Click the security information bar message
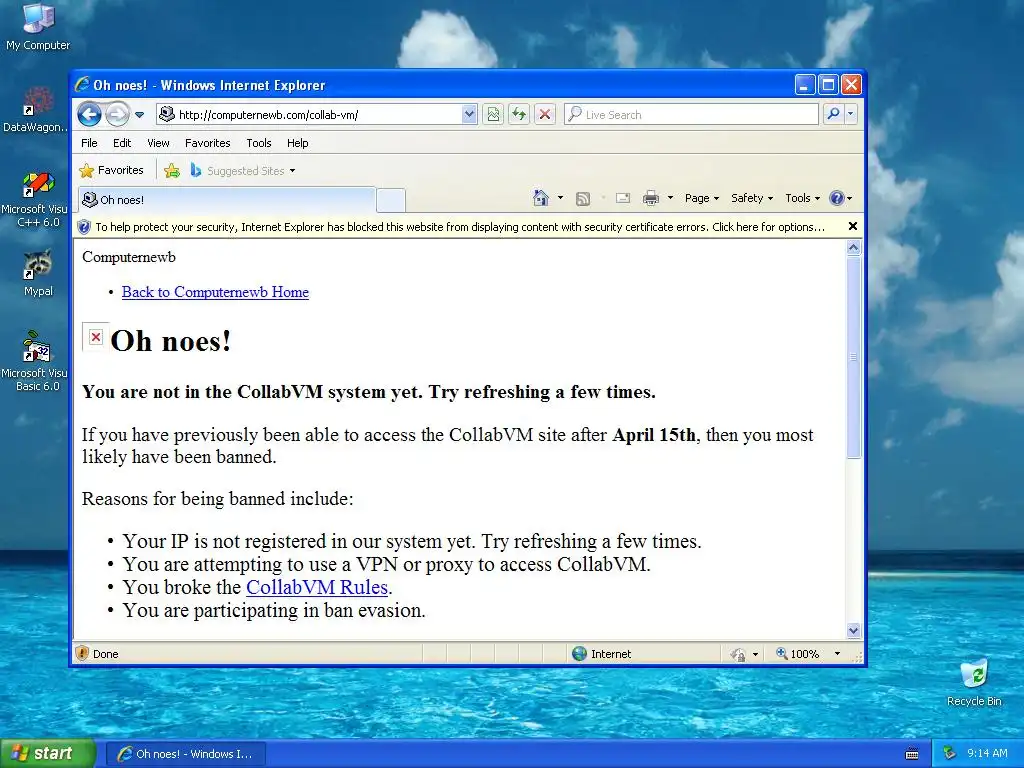 click(460, 227)
